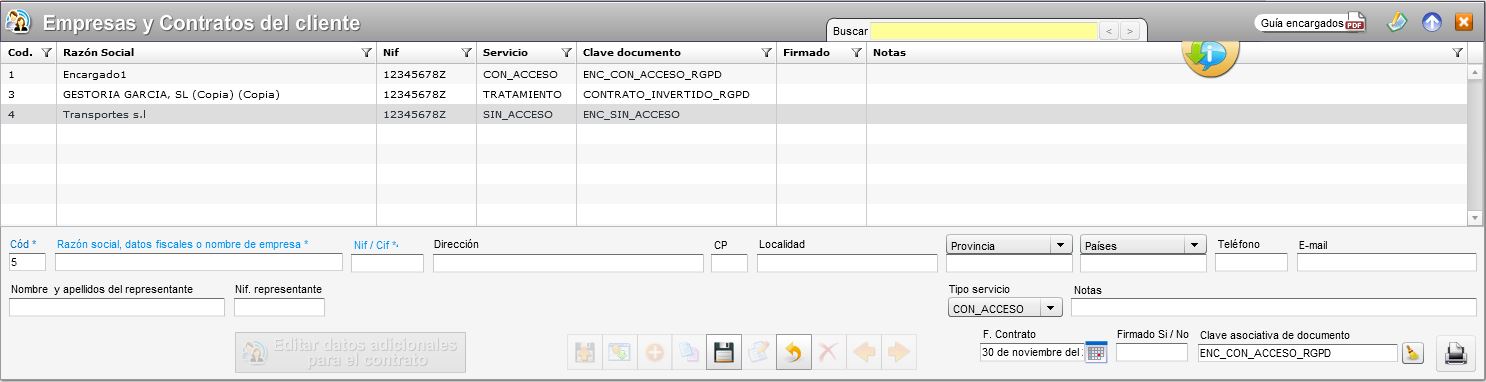1486x382 pixels.
Task: Open filter for the Notas column
Action: pos(1457,52)
